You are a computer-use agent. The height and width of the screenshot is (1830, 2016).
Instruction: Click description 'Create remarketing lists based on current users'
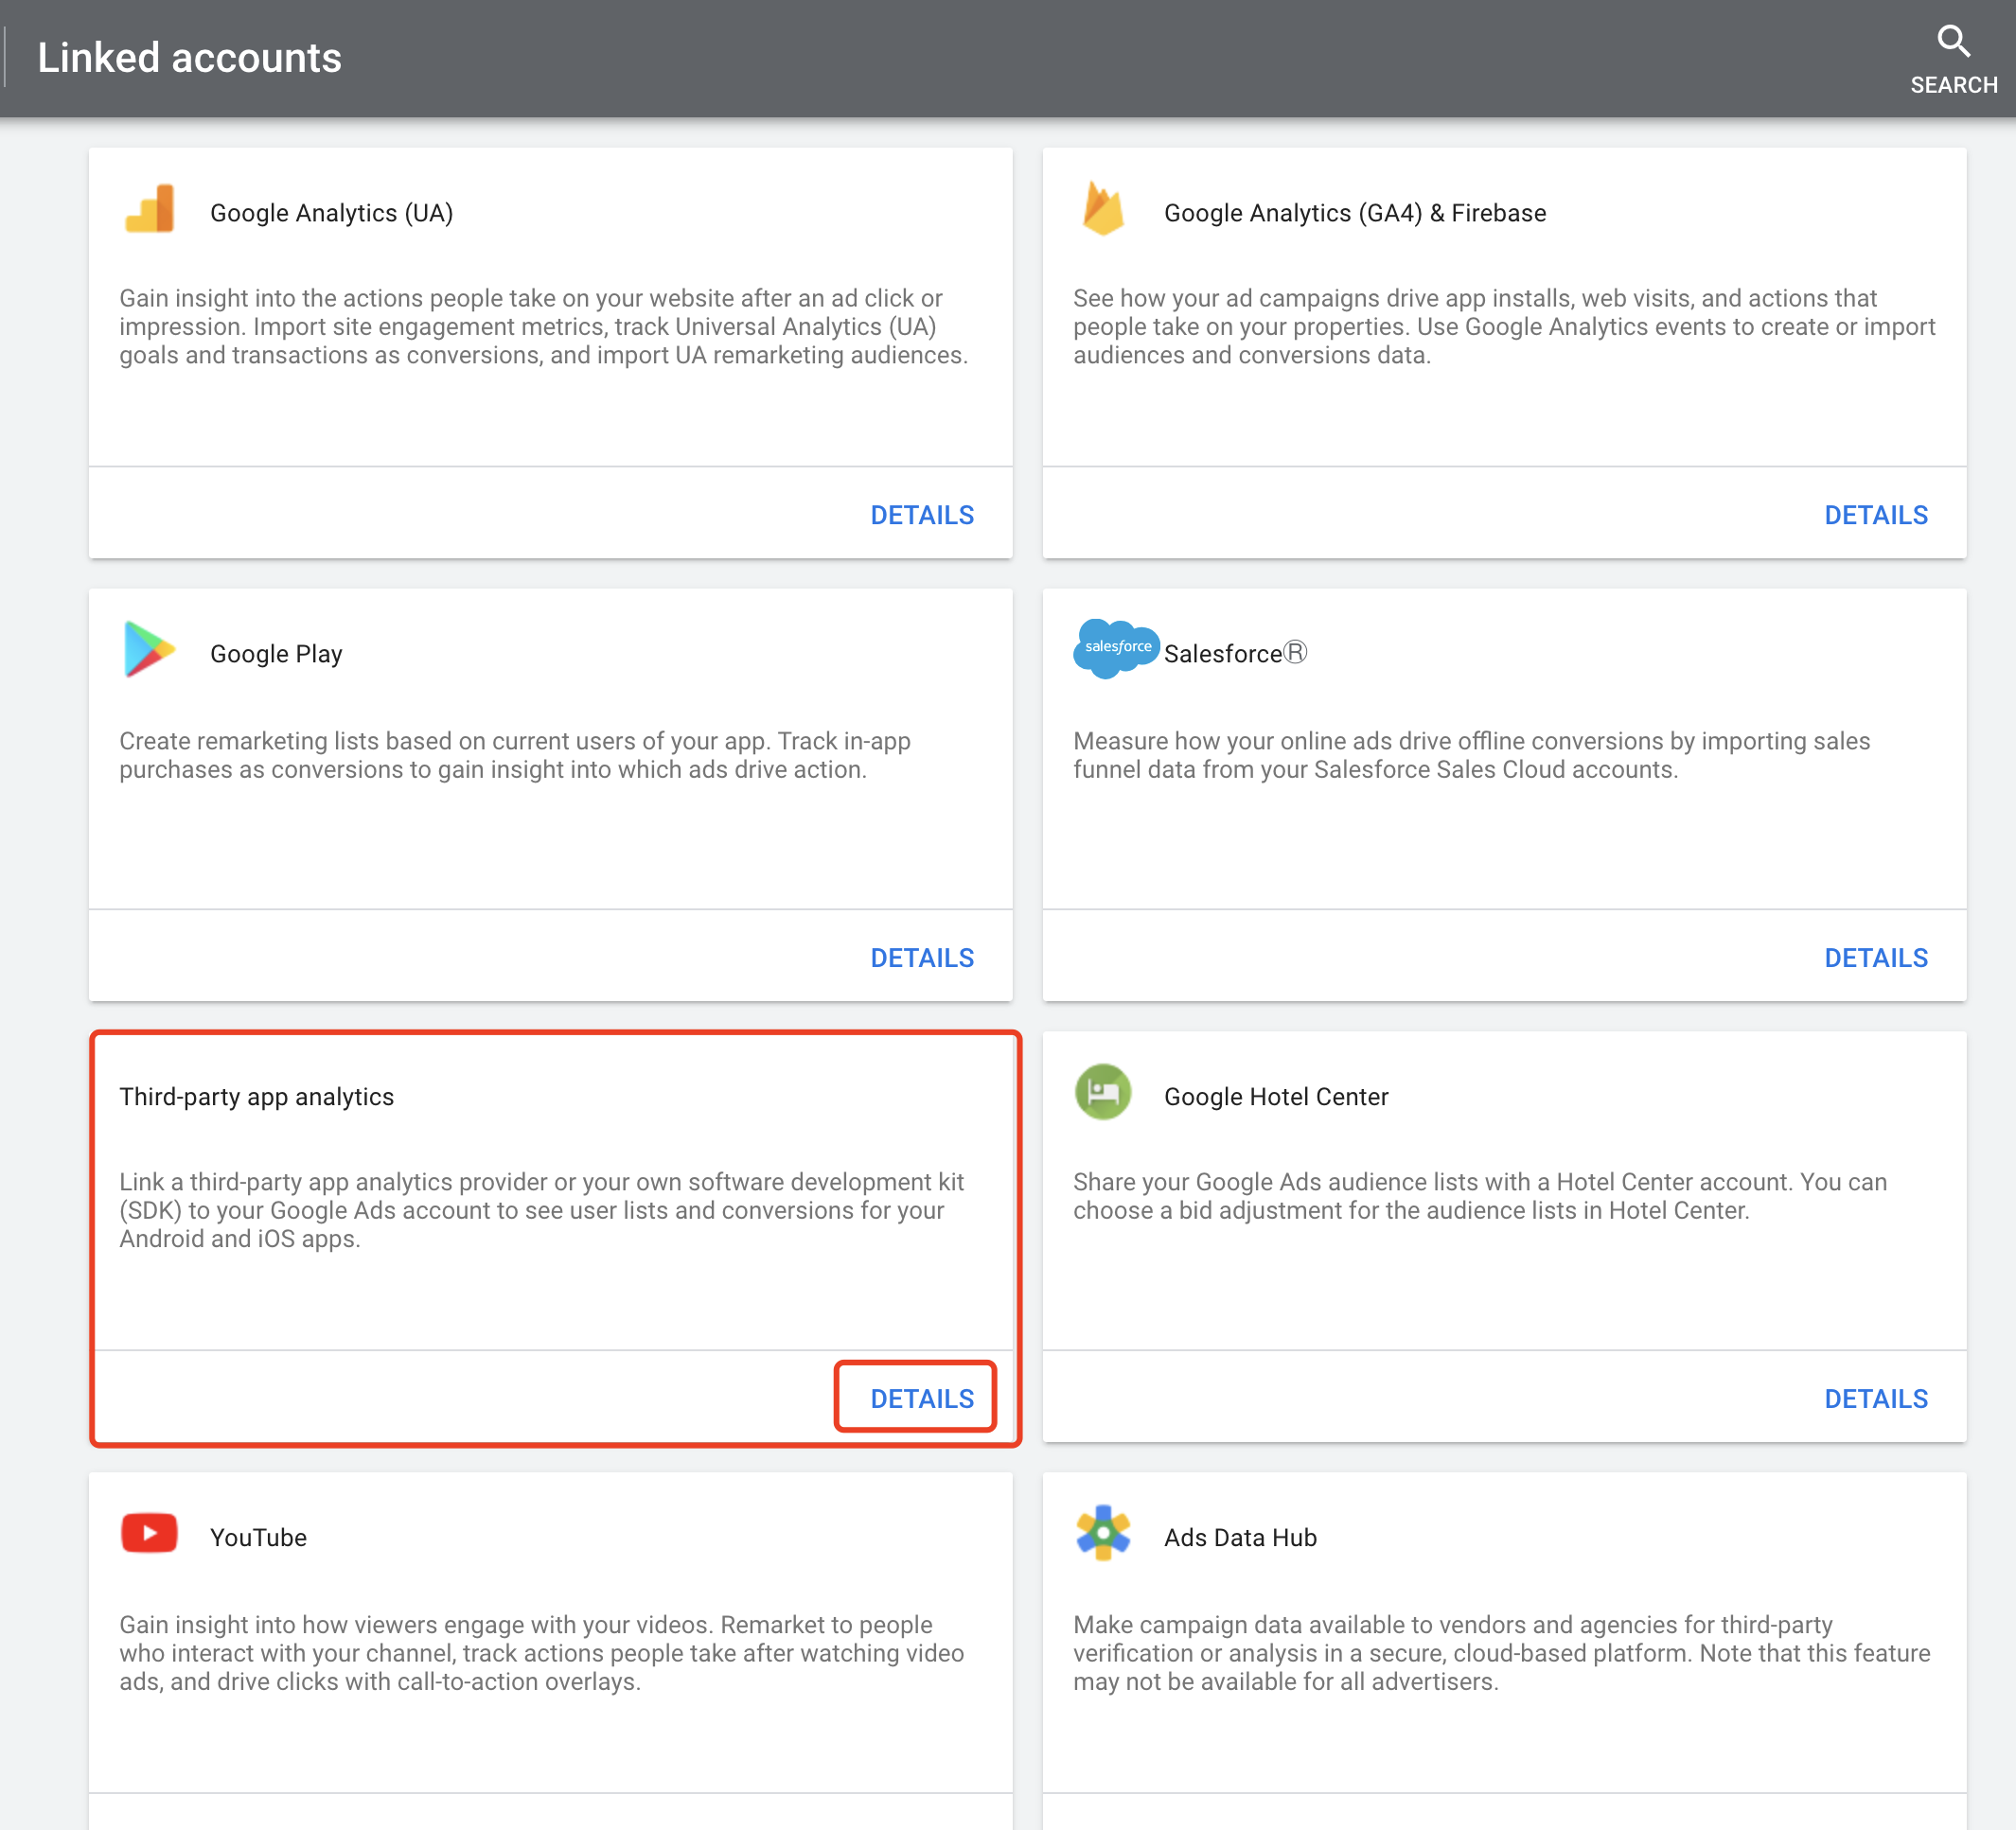pos(515,755)
